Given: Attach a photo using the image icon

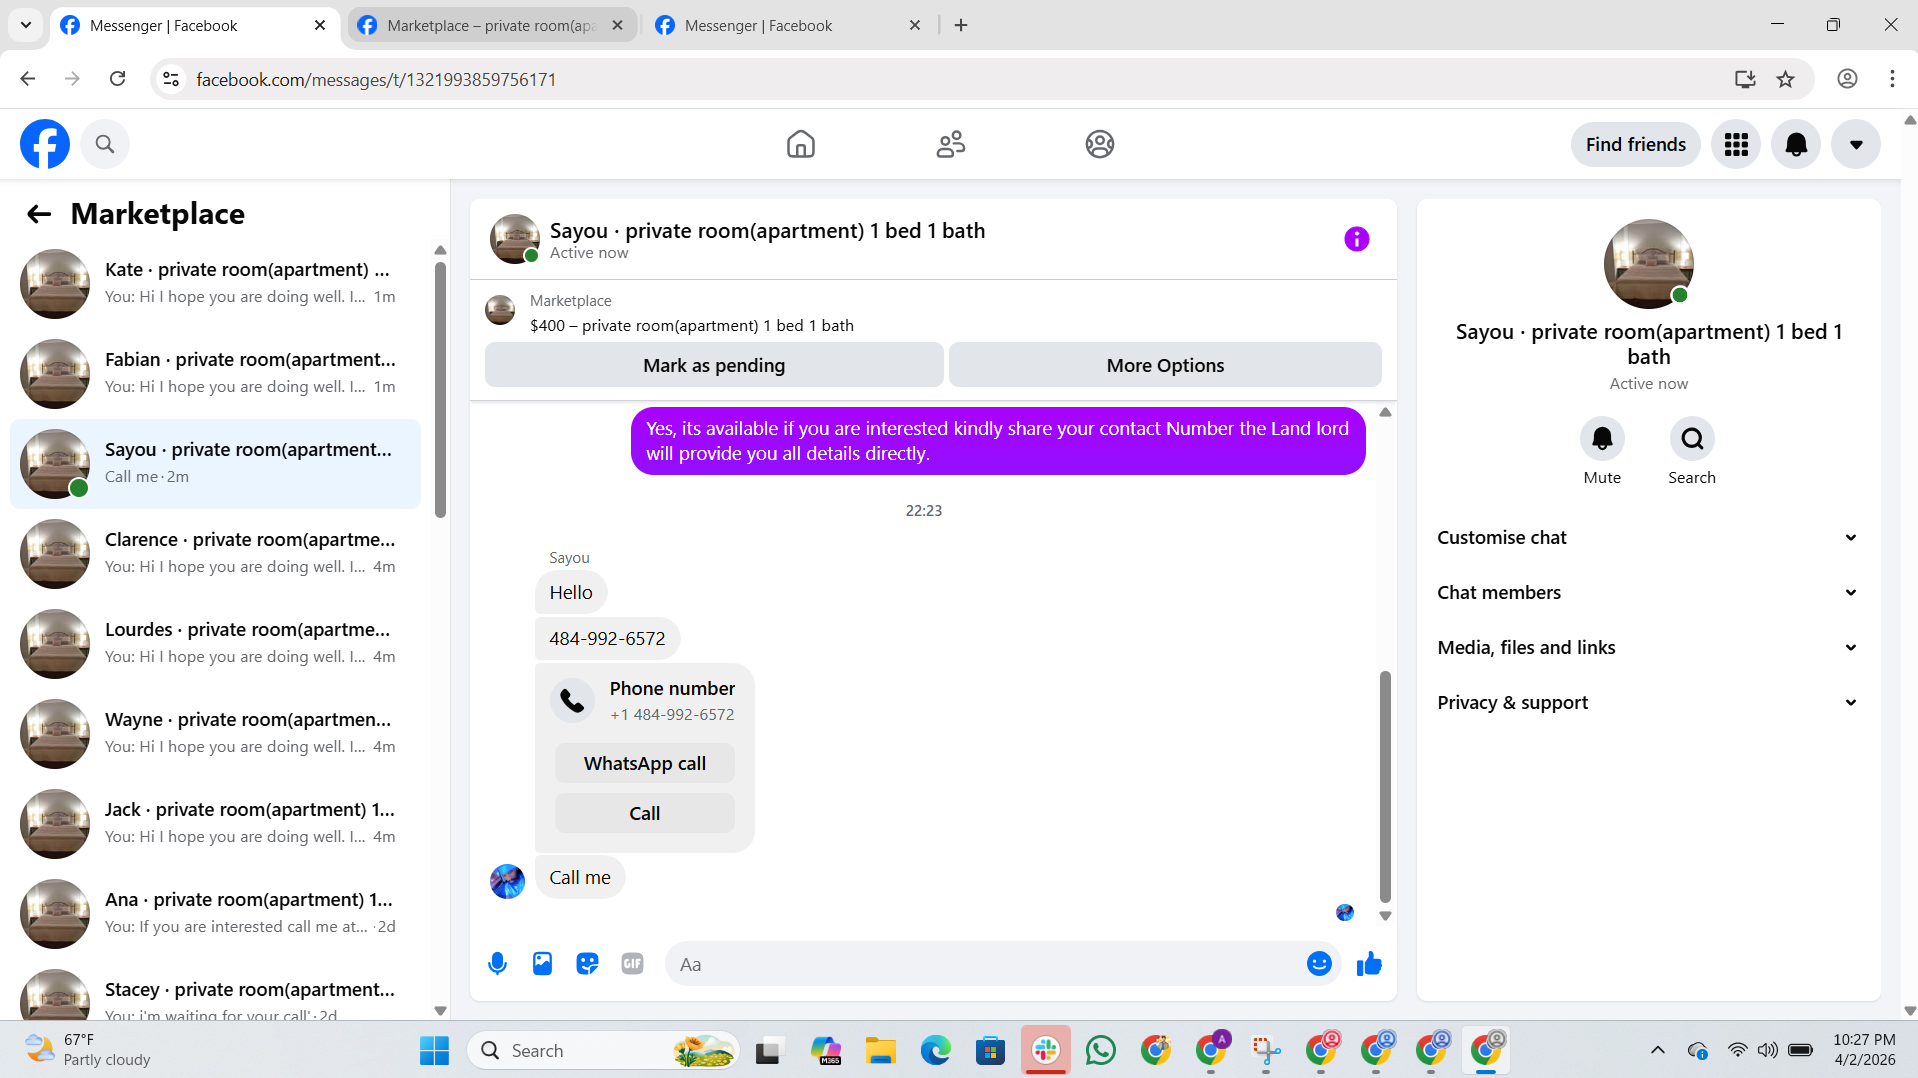Looking at the screenshot, I should click(542, 964).
